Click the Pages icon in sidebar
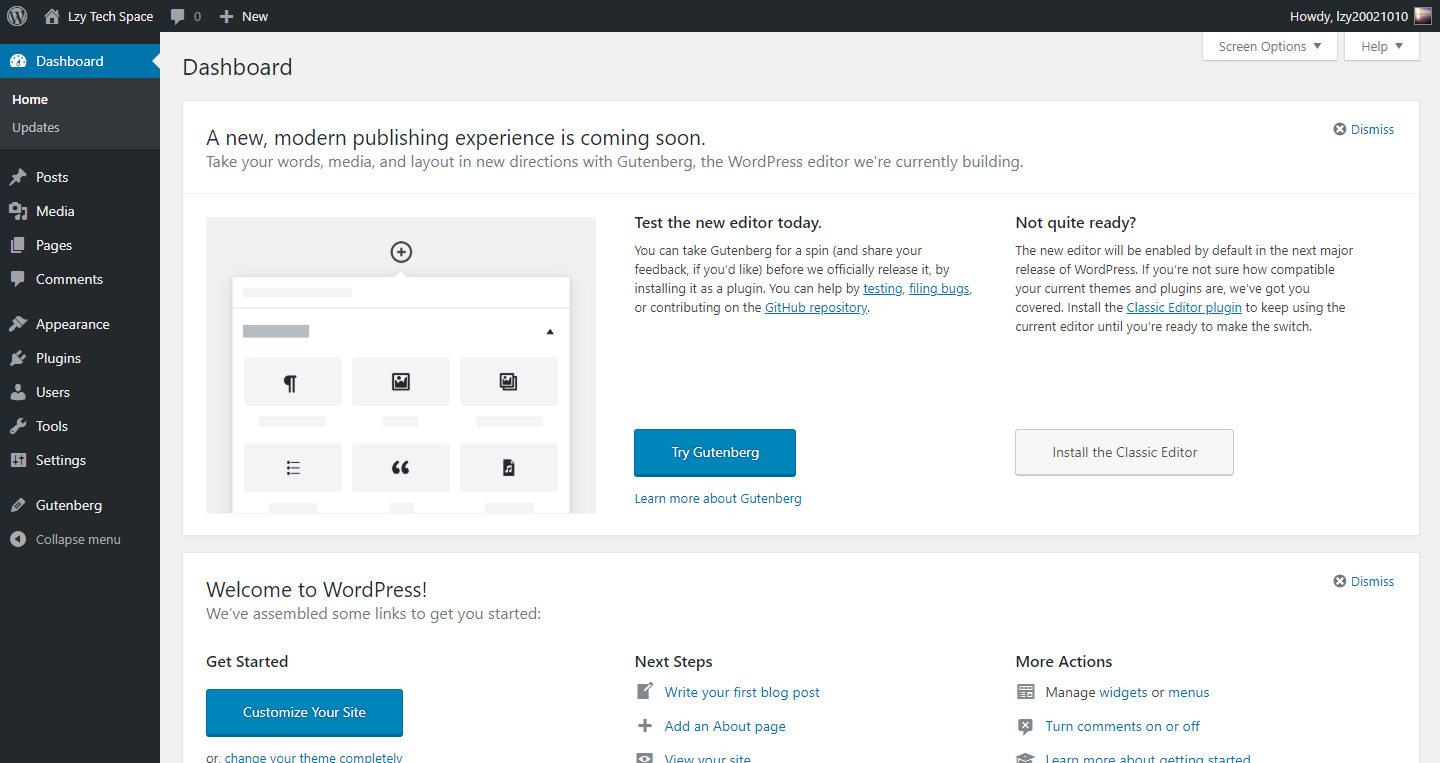1440x763 pixels. [x=18, y=245]
